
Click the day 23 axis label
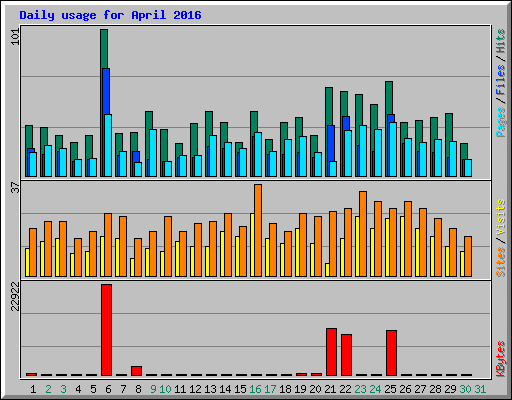(360, 389)
